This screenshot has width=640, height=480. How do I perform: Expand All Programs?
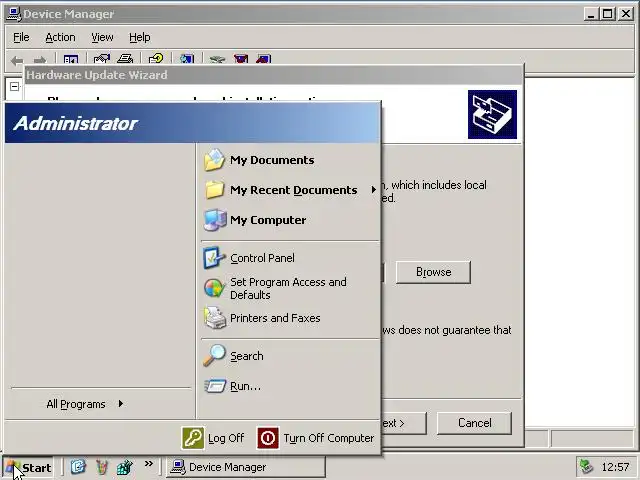click(x=84, y=404)
